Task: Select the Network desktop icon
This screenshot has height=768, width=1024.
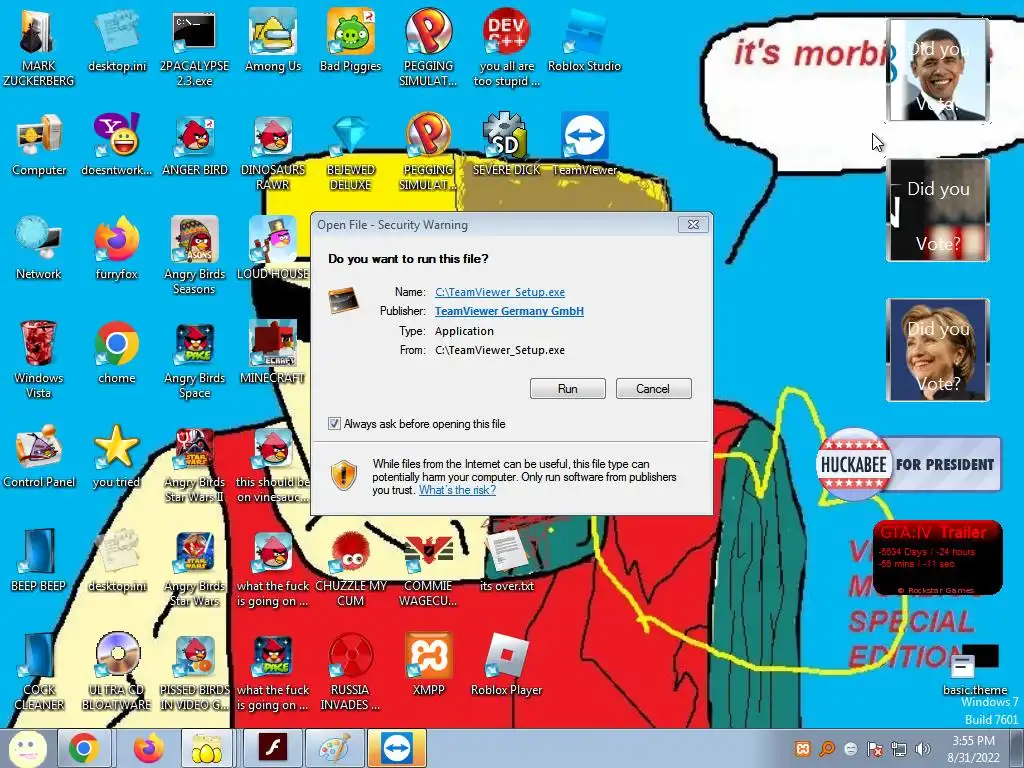Action: 39,249
